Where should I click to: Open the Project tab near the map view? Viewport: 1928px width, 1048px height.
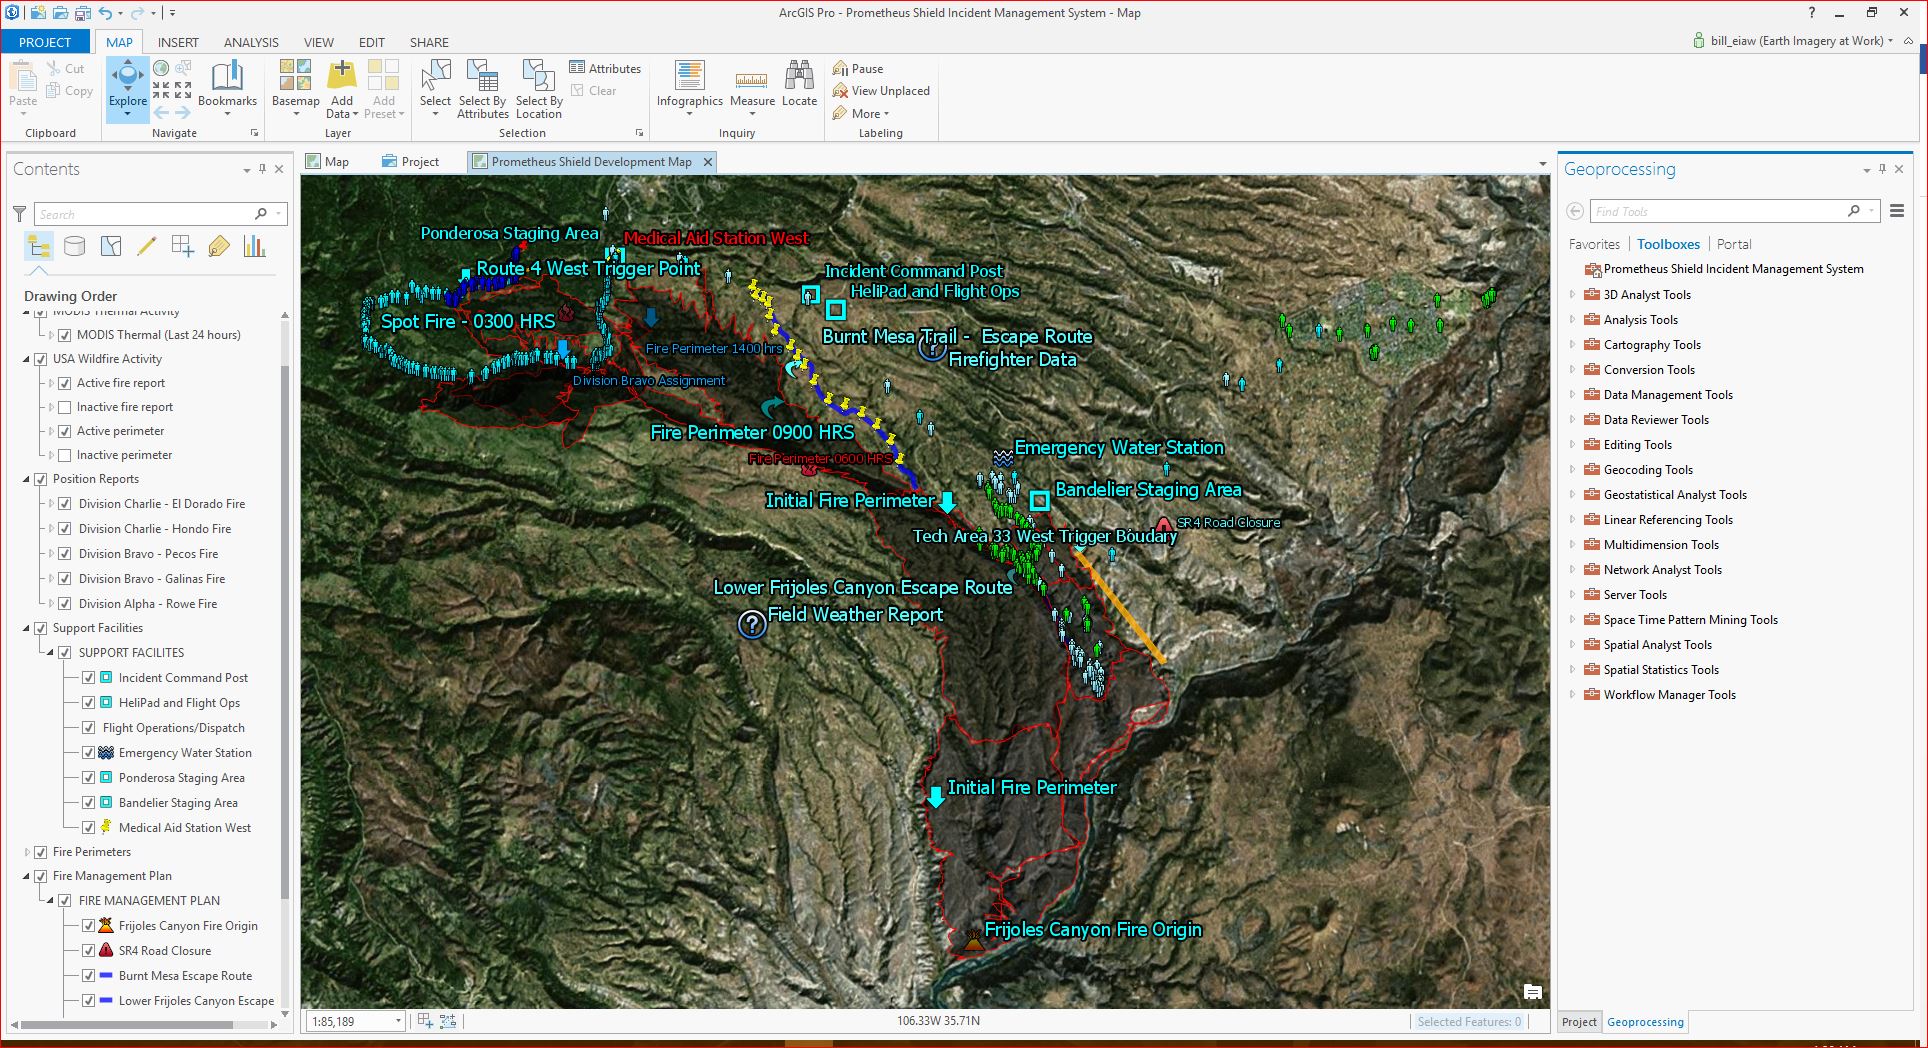pyautogui.click(x=411, y=161)
